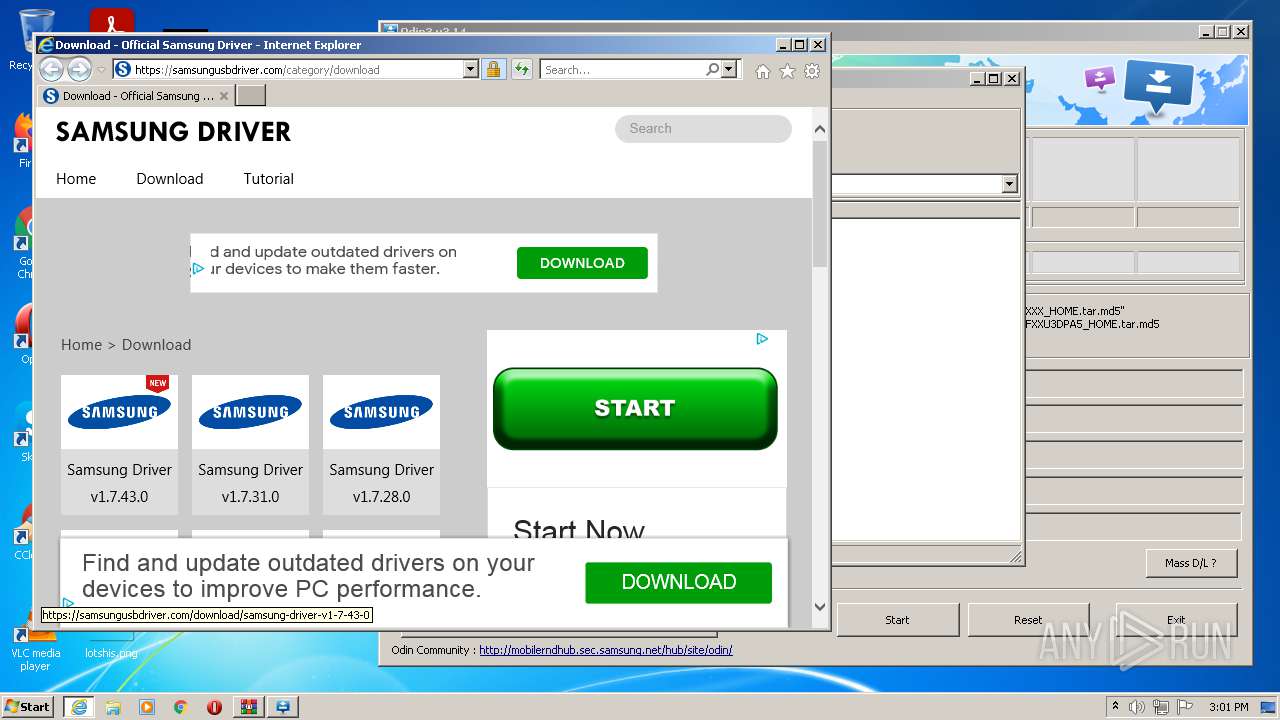Open the Windows Start menu
Screen dimensions: 1280x720
[x=28, y=706]
